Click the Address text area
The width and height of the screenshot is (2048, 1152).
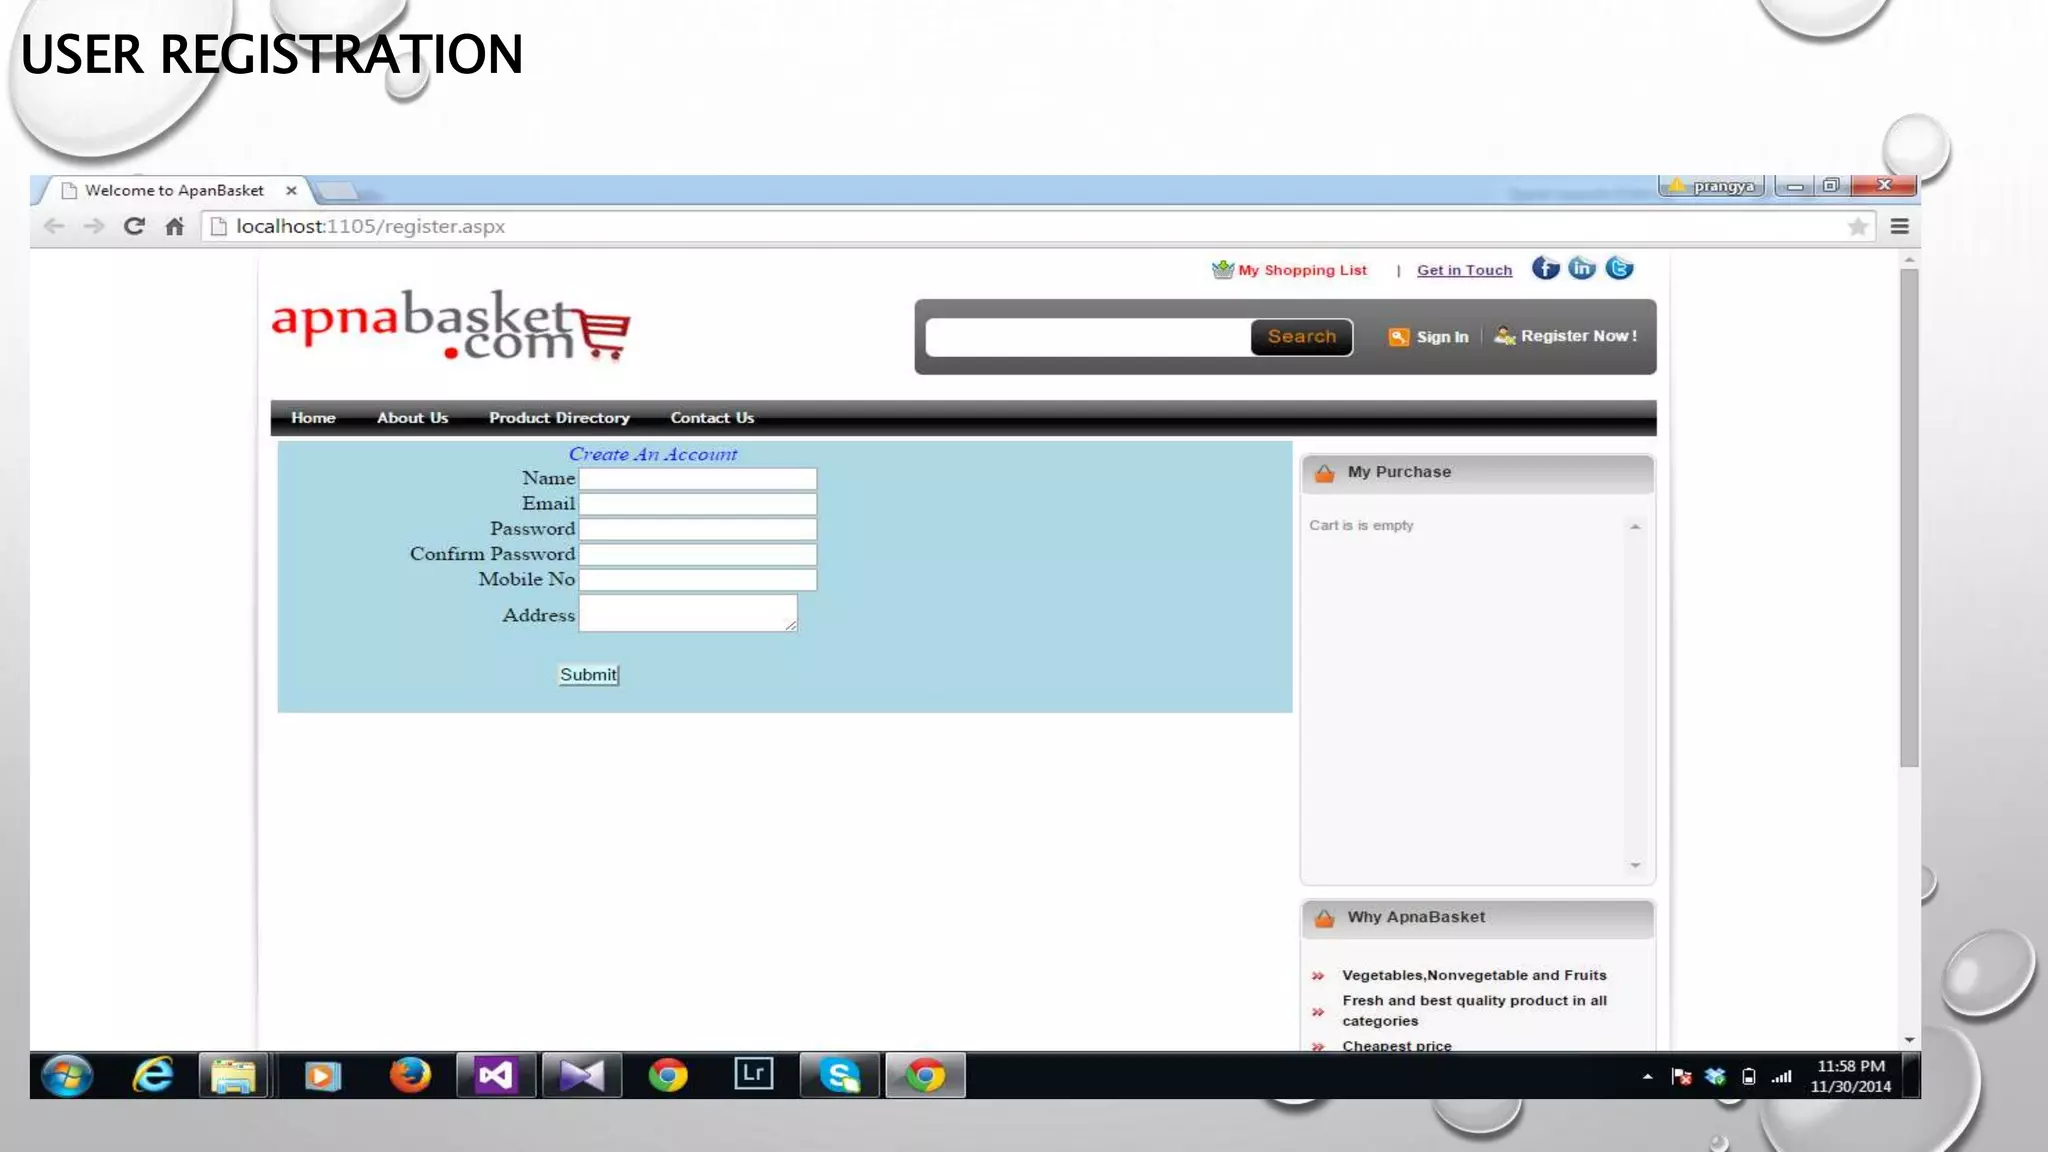point(688,613)
